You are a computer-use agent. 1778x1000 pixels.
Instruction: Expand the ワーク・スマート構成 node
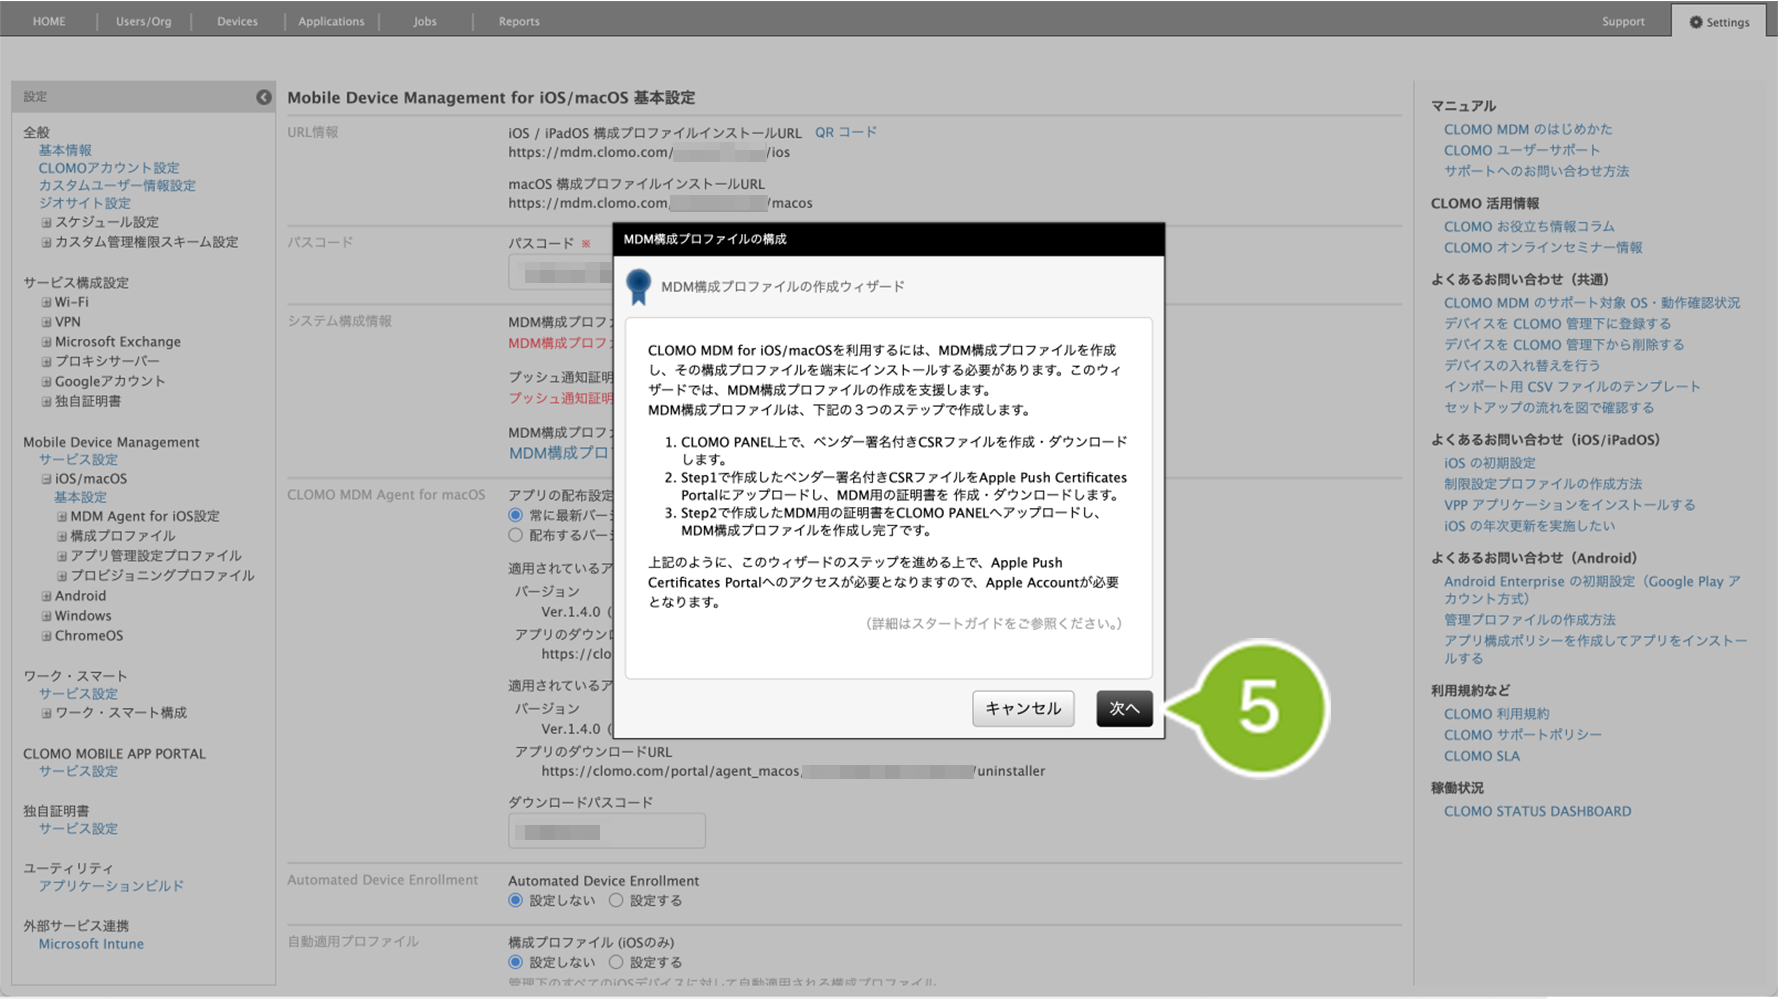(x=46, y=713)
